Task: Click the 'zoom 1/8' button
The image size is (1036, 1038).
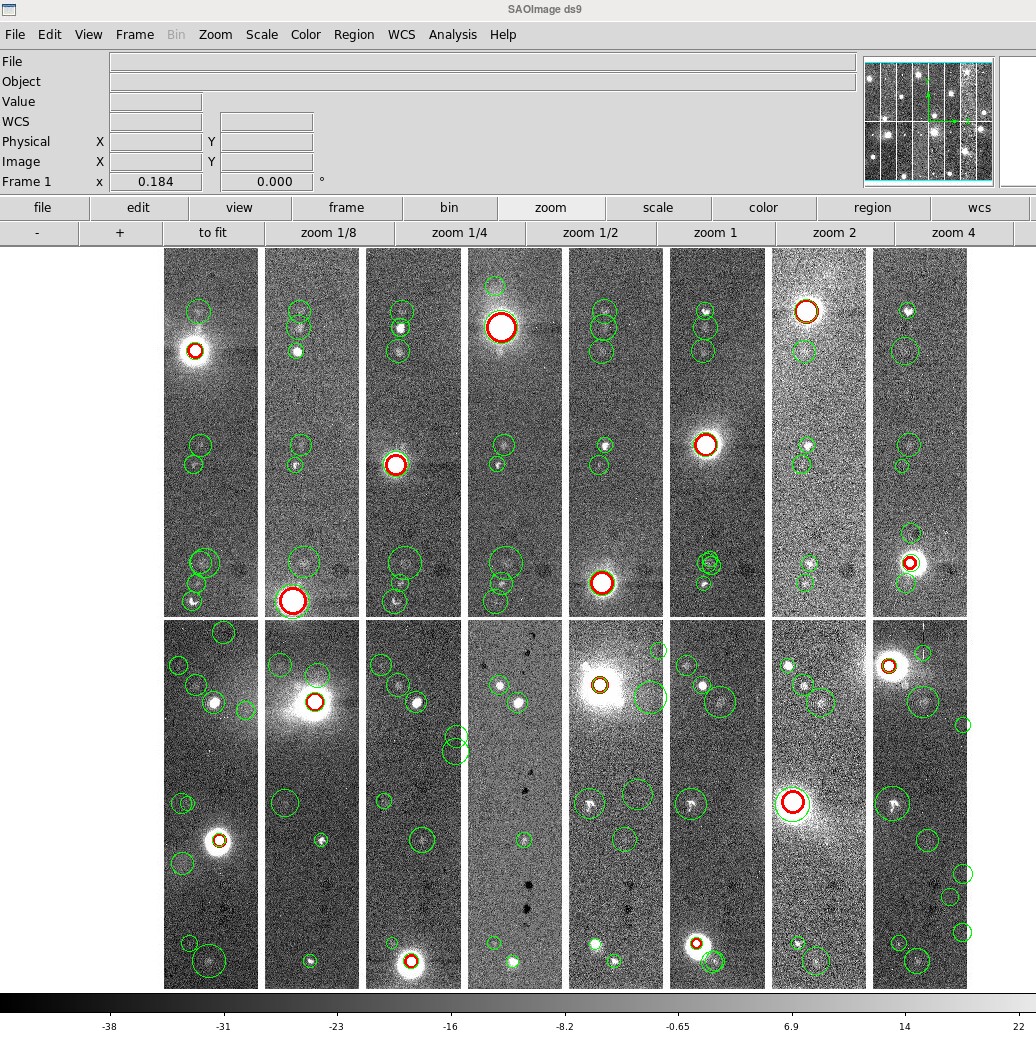Action: tap(329, 233)
